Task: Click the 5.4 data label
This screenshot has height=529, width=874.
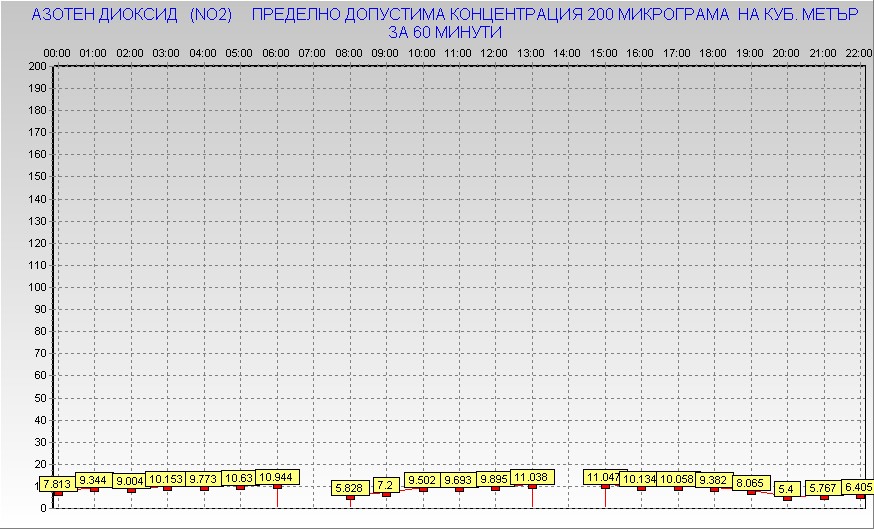Action: point(786,489)
